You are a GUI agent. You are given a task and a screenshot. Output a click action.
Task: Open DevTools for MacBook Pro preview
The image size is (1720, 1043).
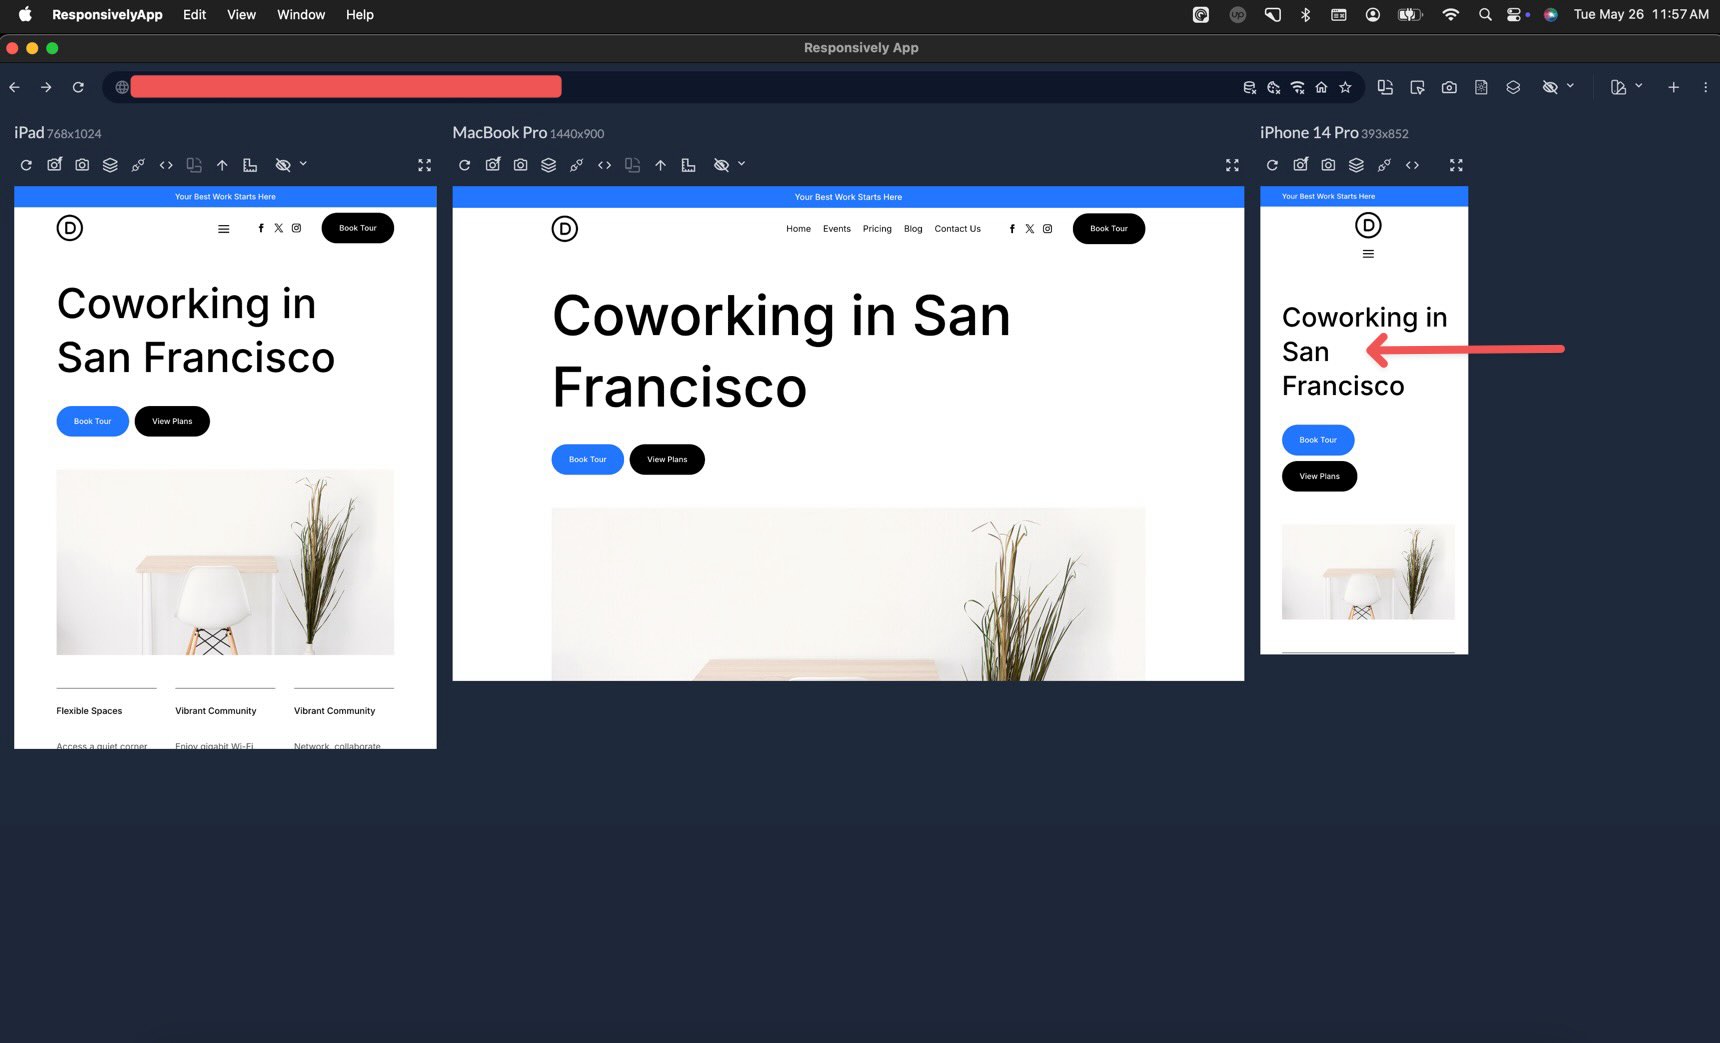pyautogui.click(x=604, y=165)
